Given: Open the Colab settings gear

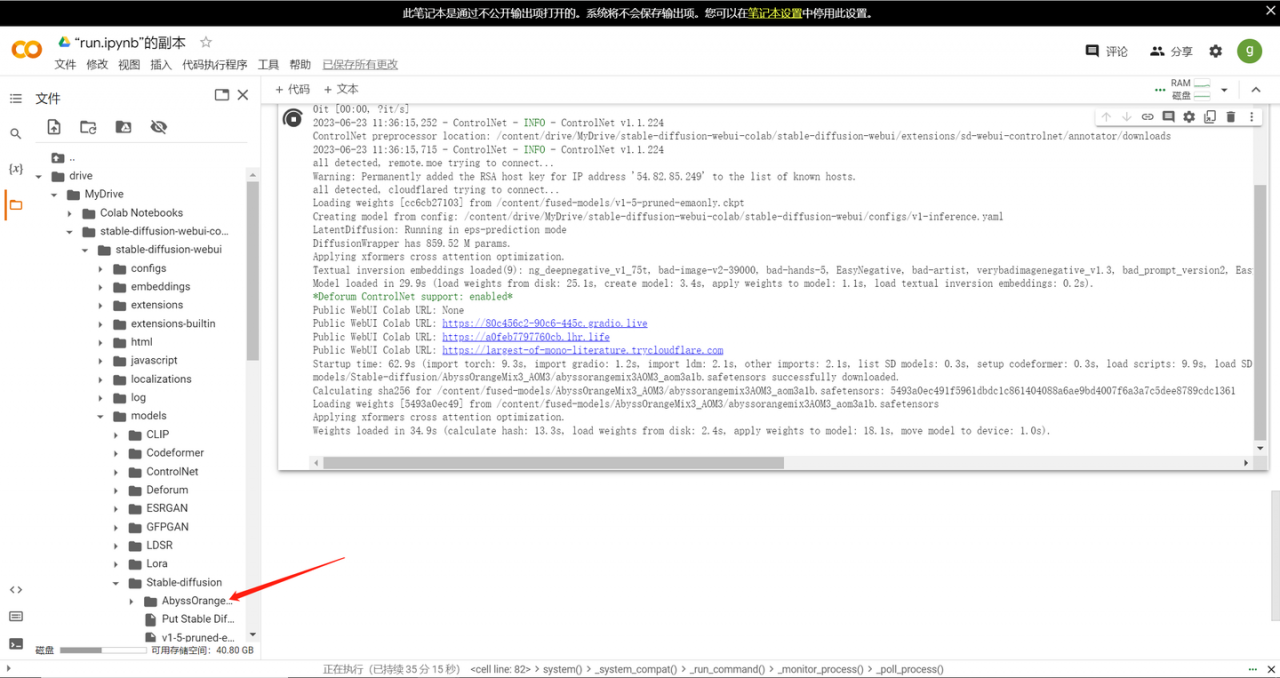Looking at the screenshot, I should (x=1216, y=51).
